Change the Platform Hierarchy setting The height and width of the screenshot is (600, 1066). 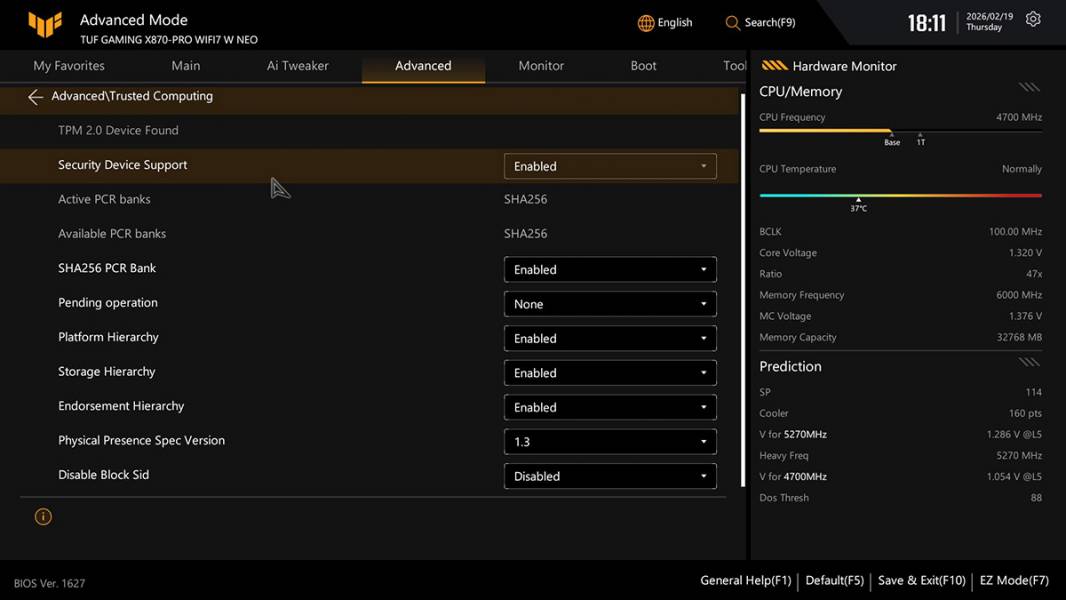click(610, 339)
